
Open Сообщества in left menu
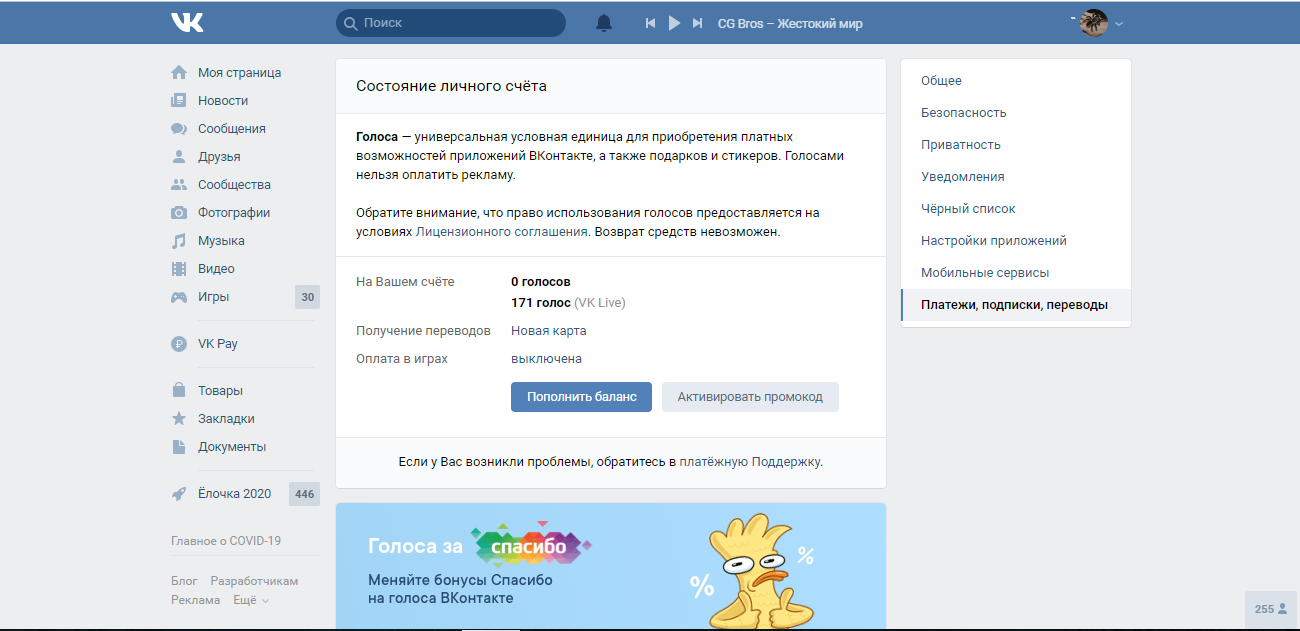pyautogui.click(x=234, y=184)
